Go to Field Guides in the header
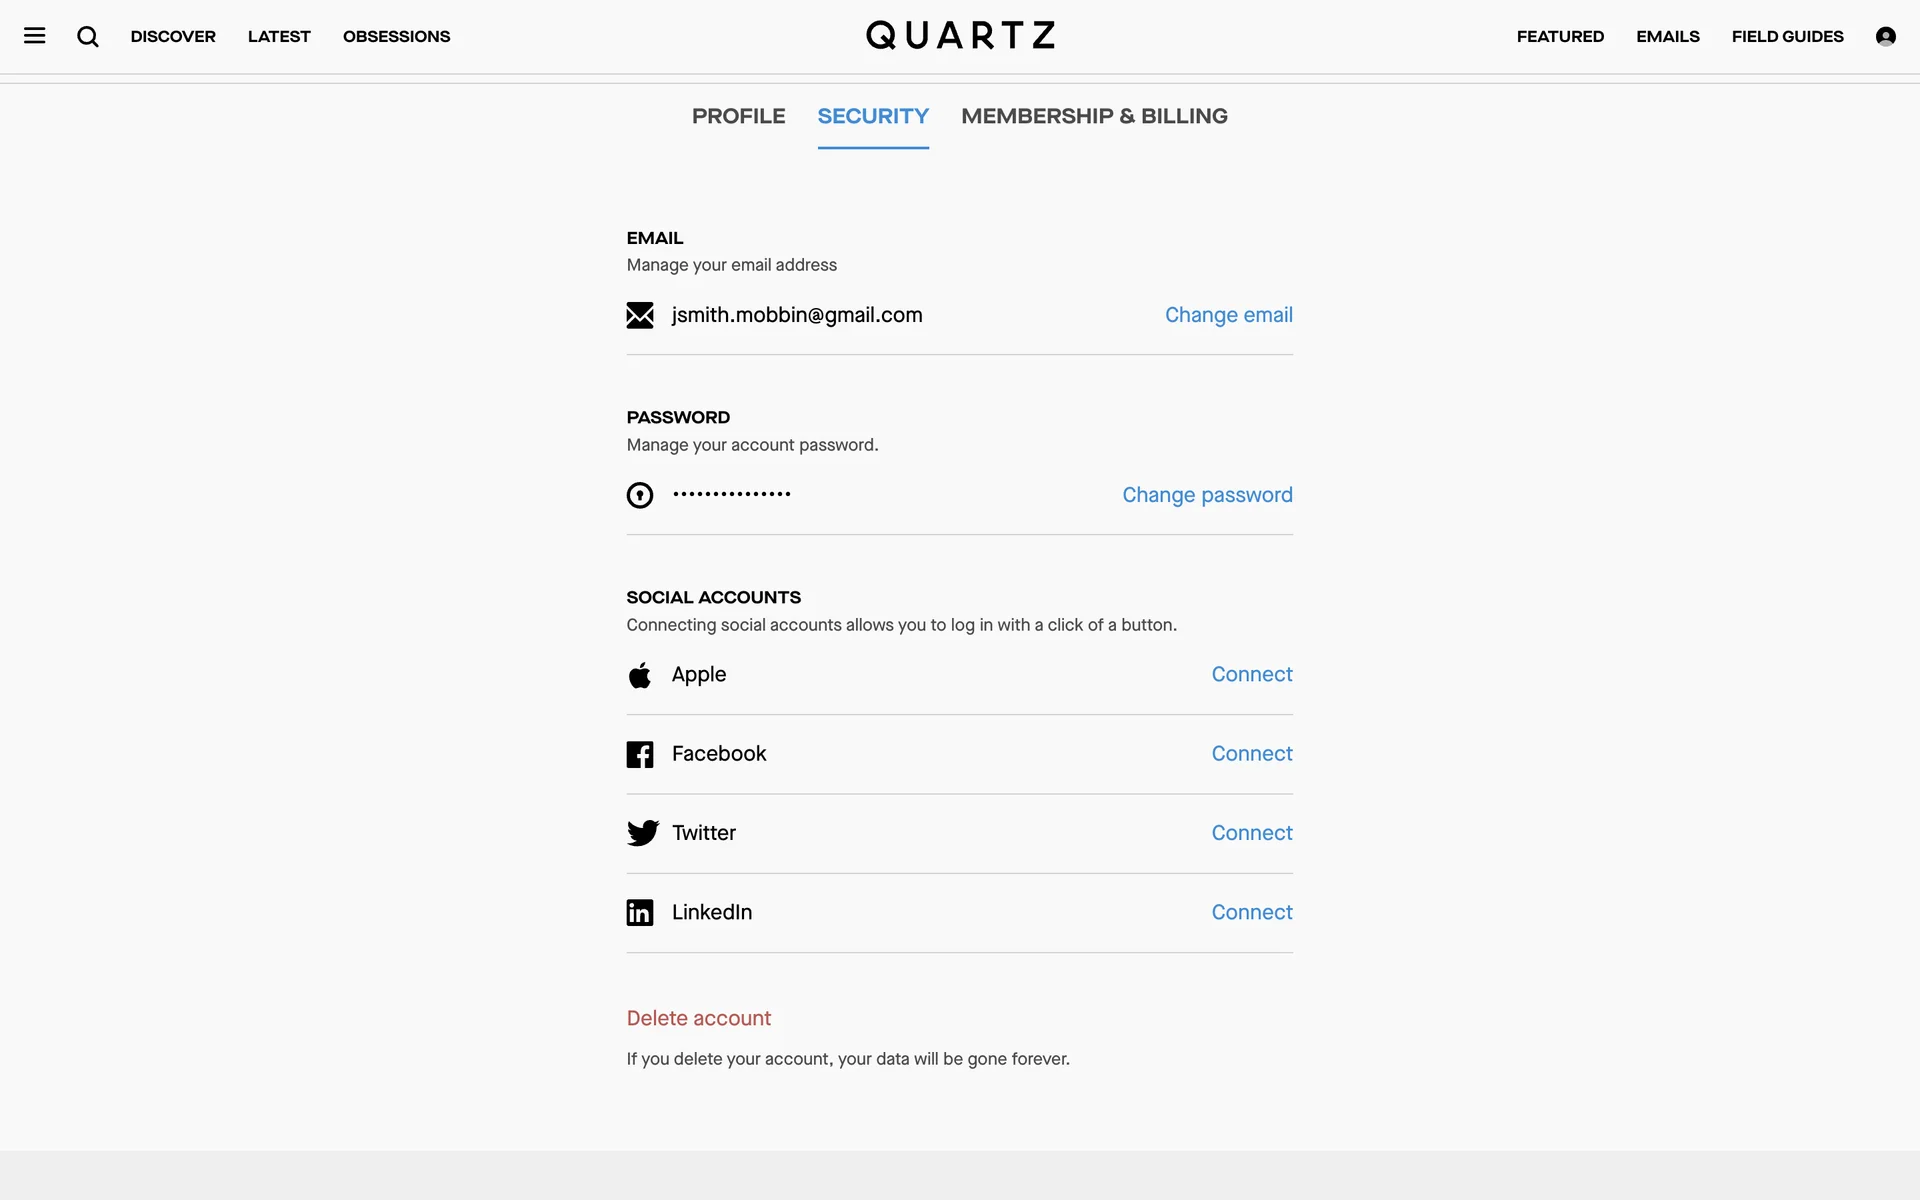 click(x=1787, y=37)
